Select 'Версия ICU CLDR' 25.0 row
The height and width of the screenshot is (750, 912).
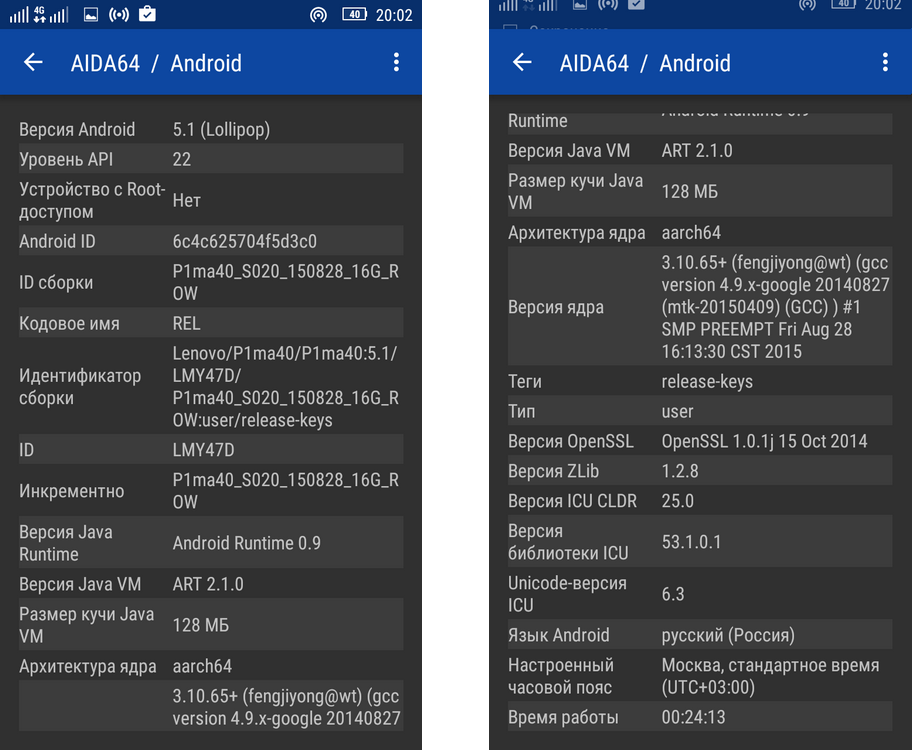pos(700,500)
